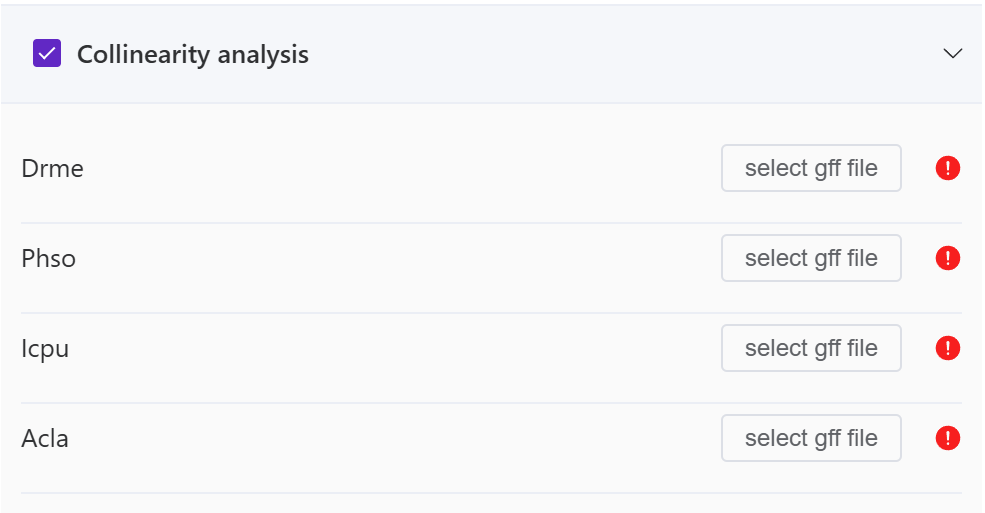Click blank space in the Drme row
Screen dimensions: 985x513
(x=400, y=168)
